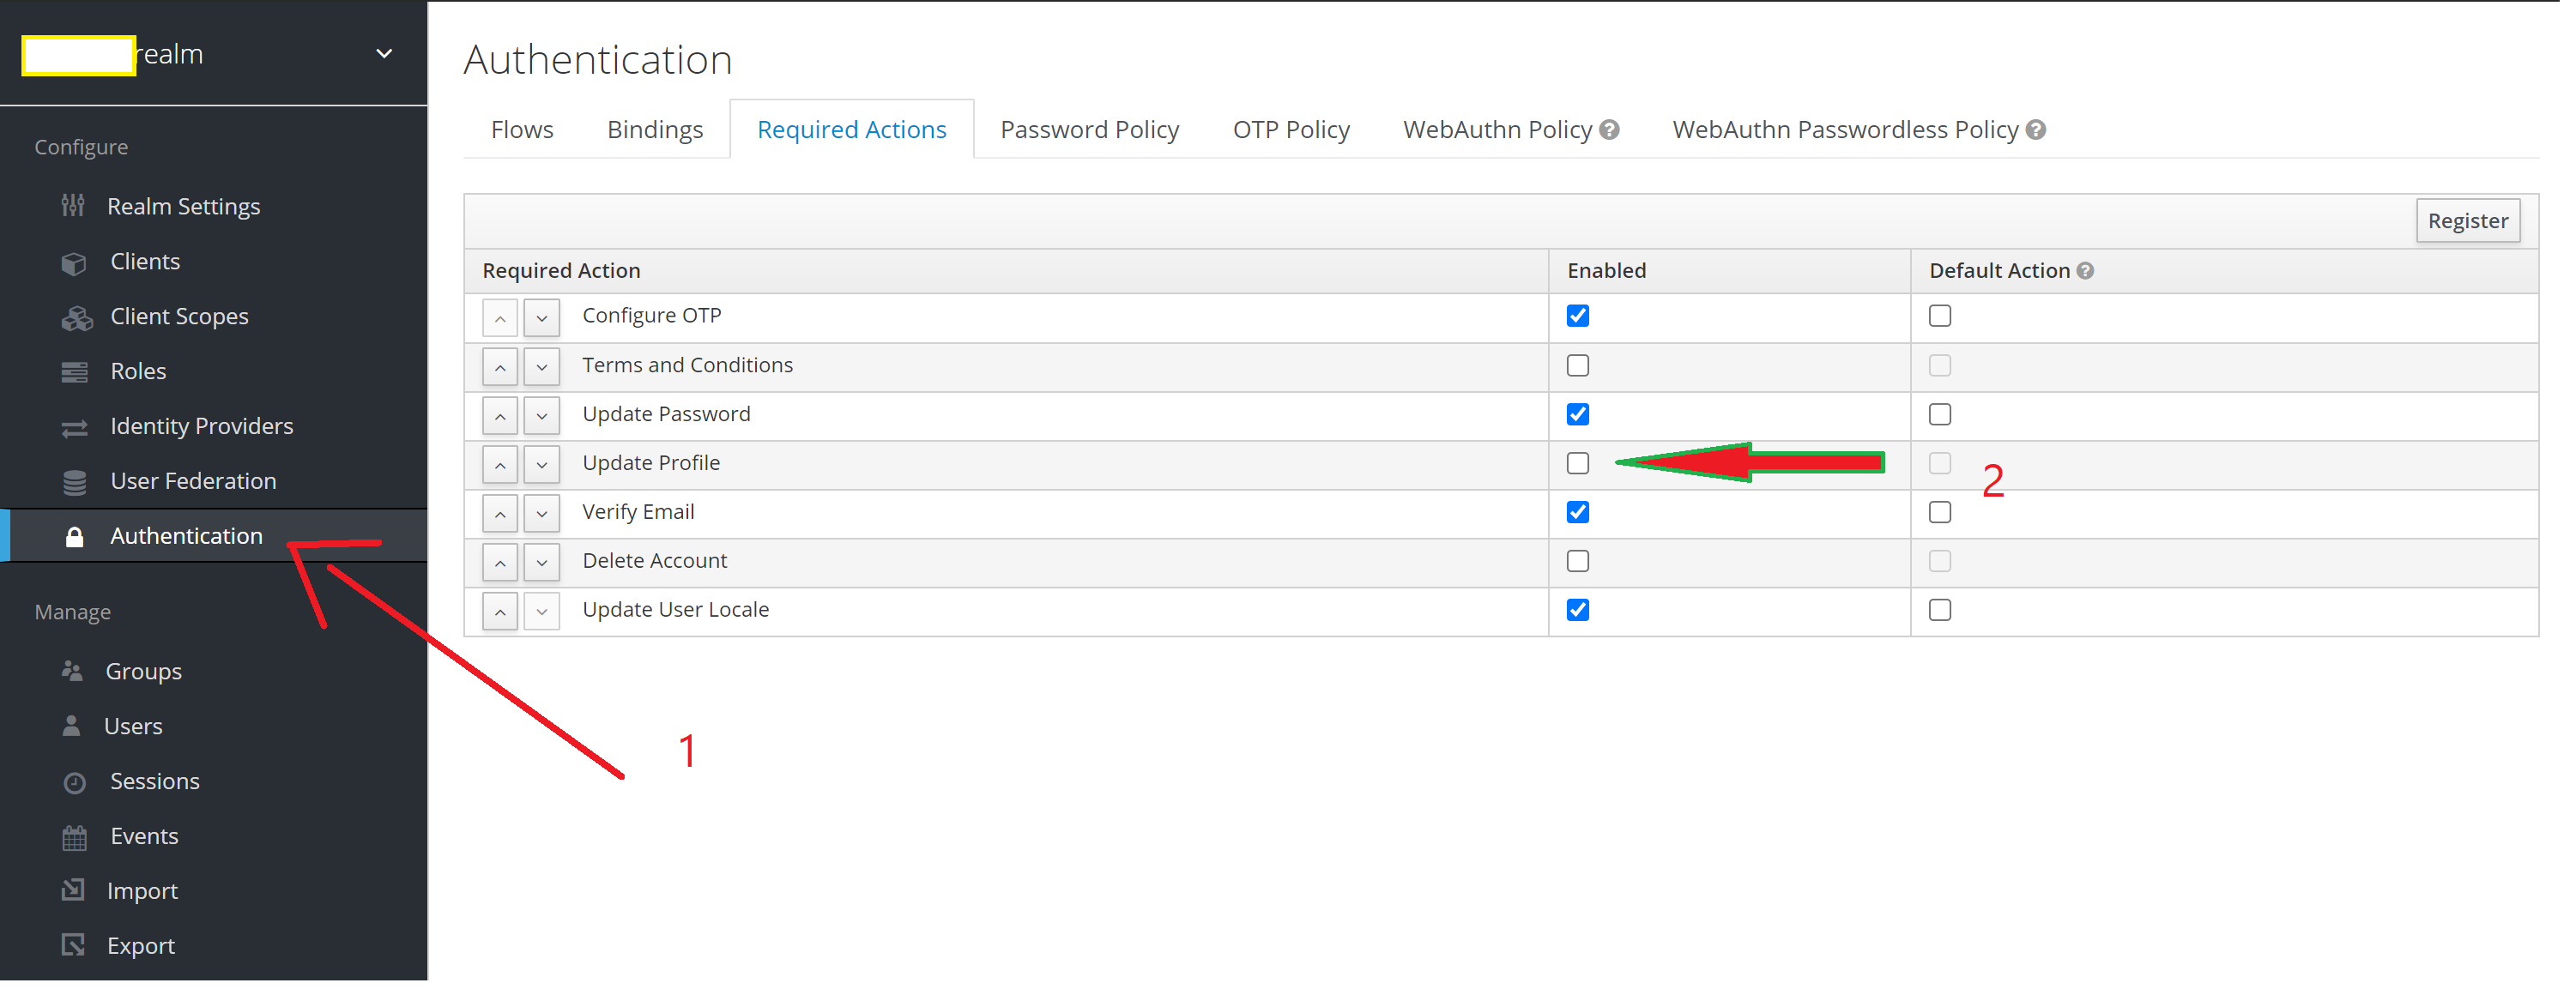
Task: Click the Sessions clock icon
Action: 75,783
